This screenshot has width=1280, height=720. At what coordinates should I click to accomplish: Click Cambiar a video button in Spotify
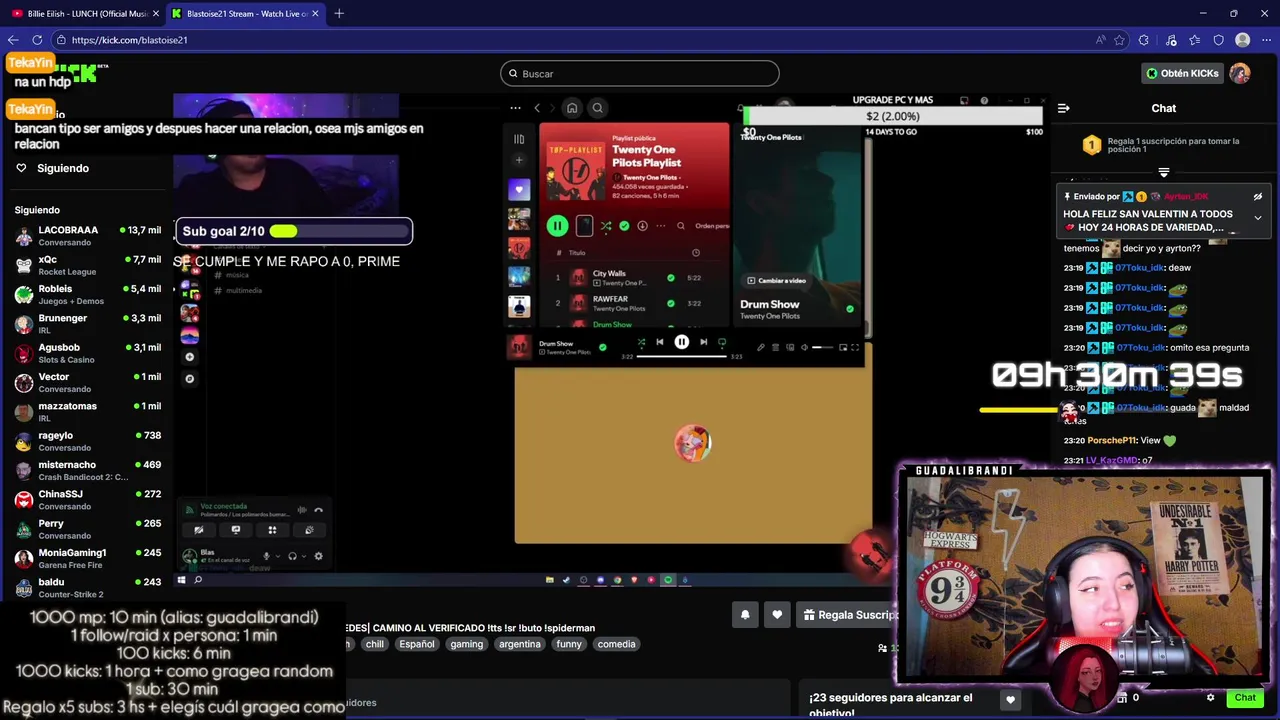pyautogui.click(x=776, y=280)
